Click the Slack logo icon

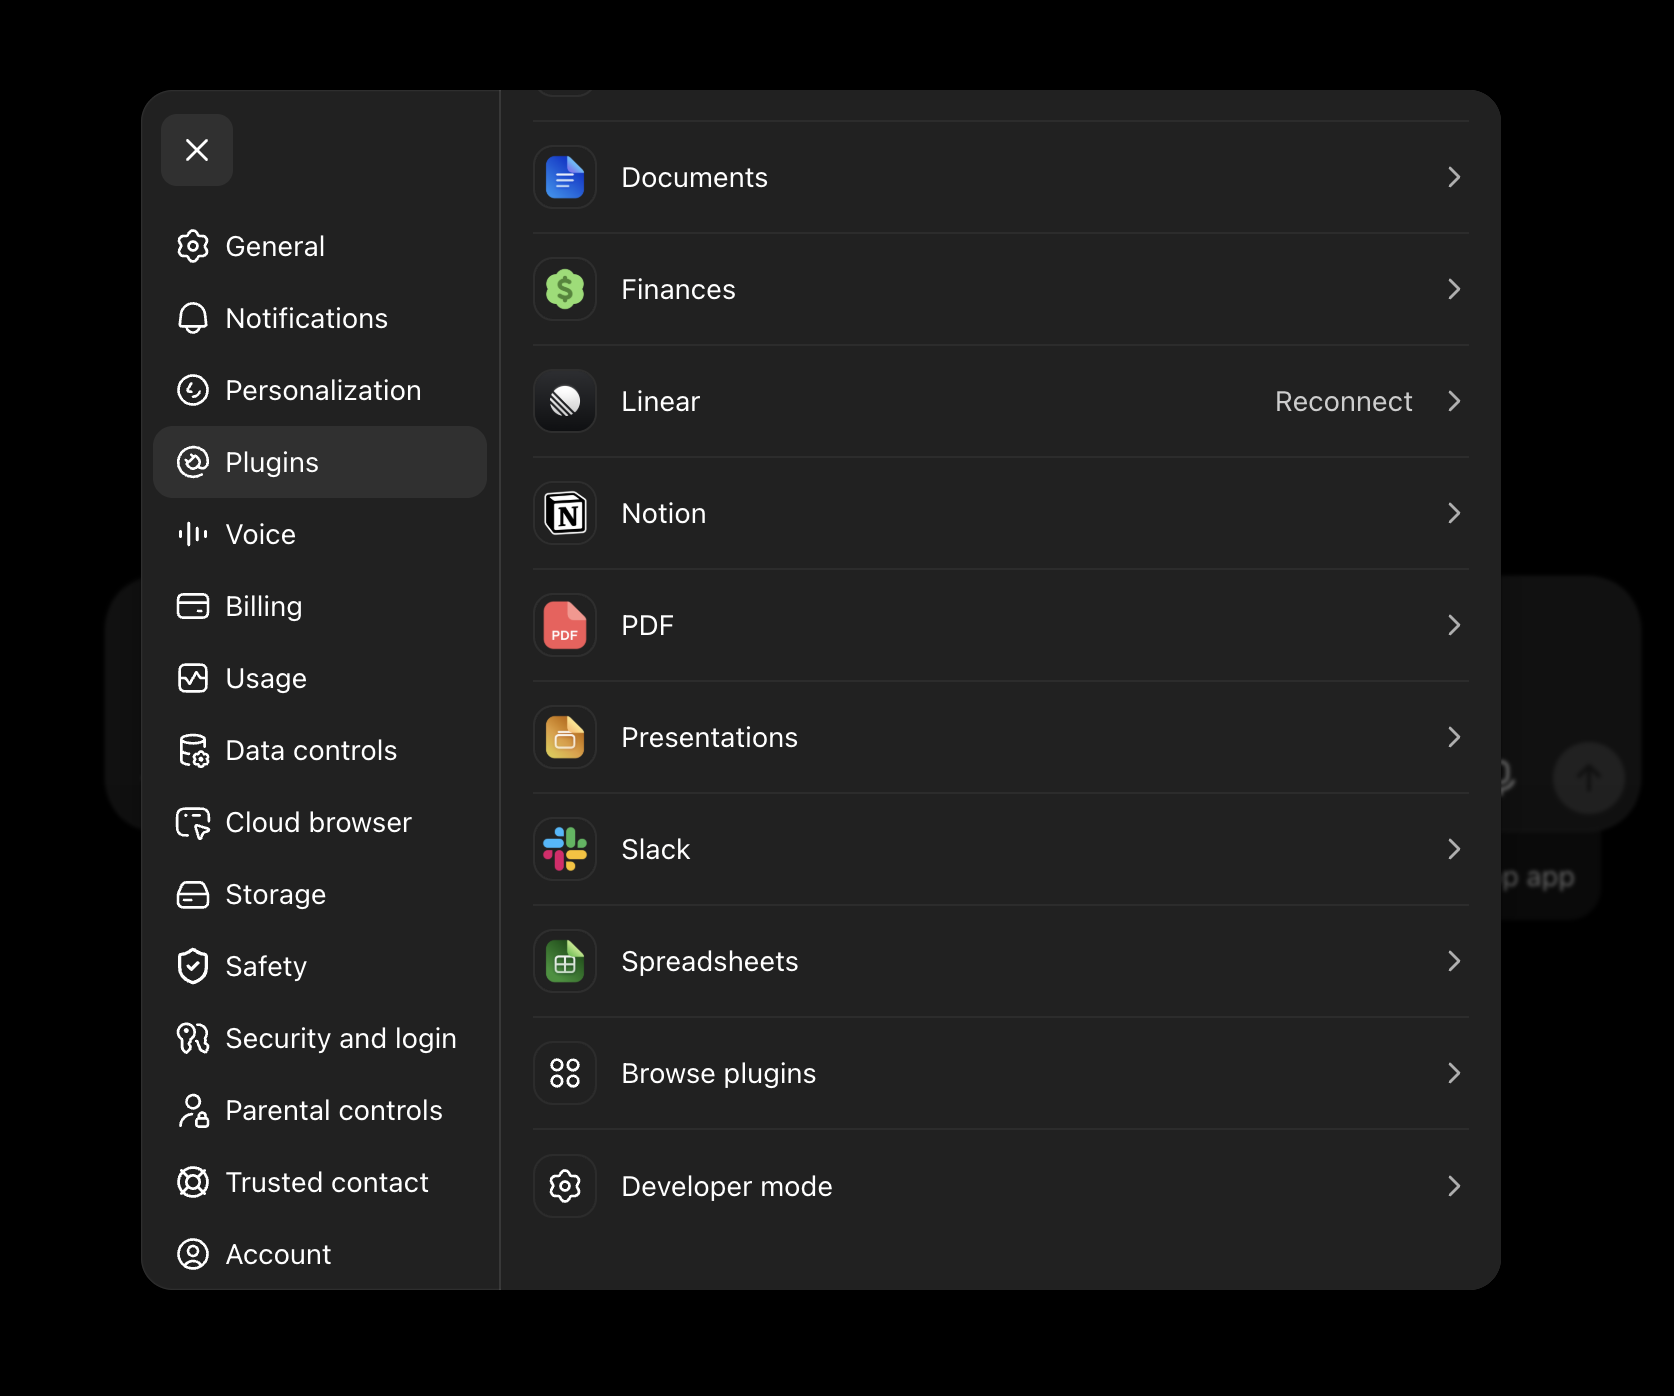click(565, 849)
